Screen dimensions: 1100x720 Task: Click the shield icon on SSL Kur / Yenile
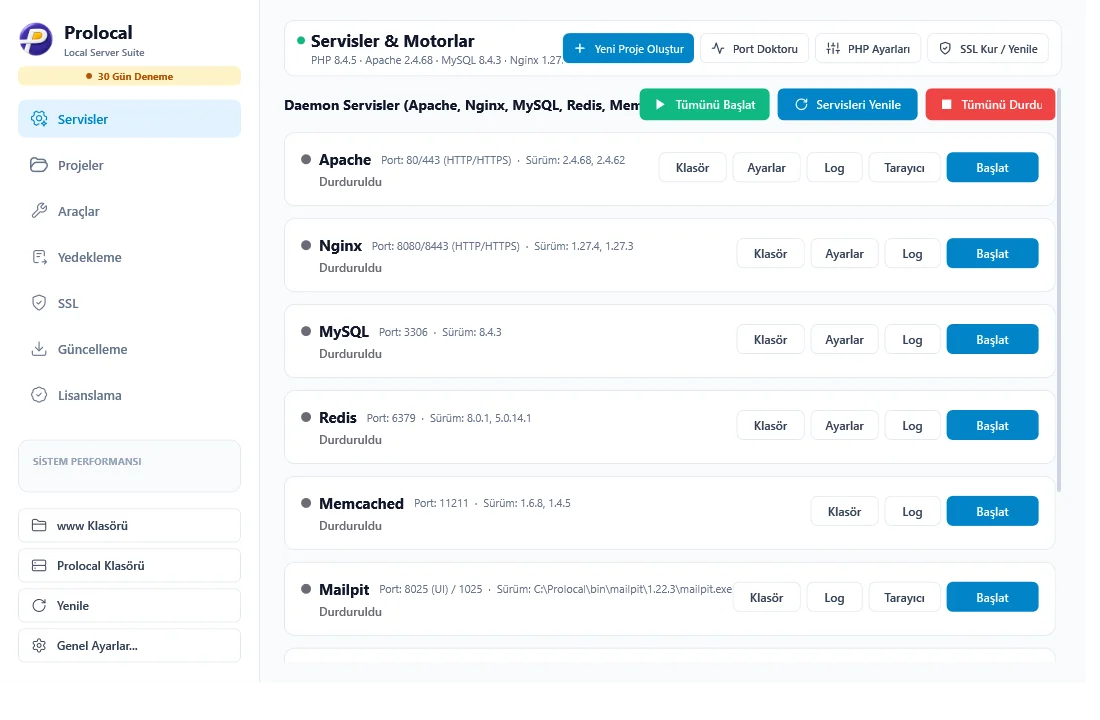945,48
